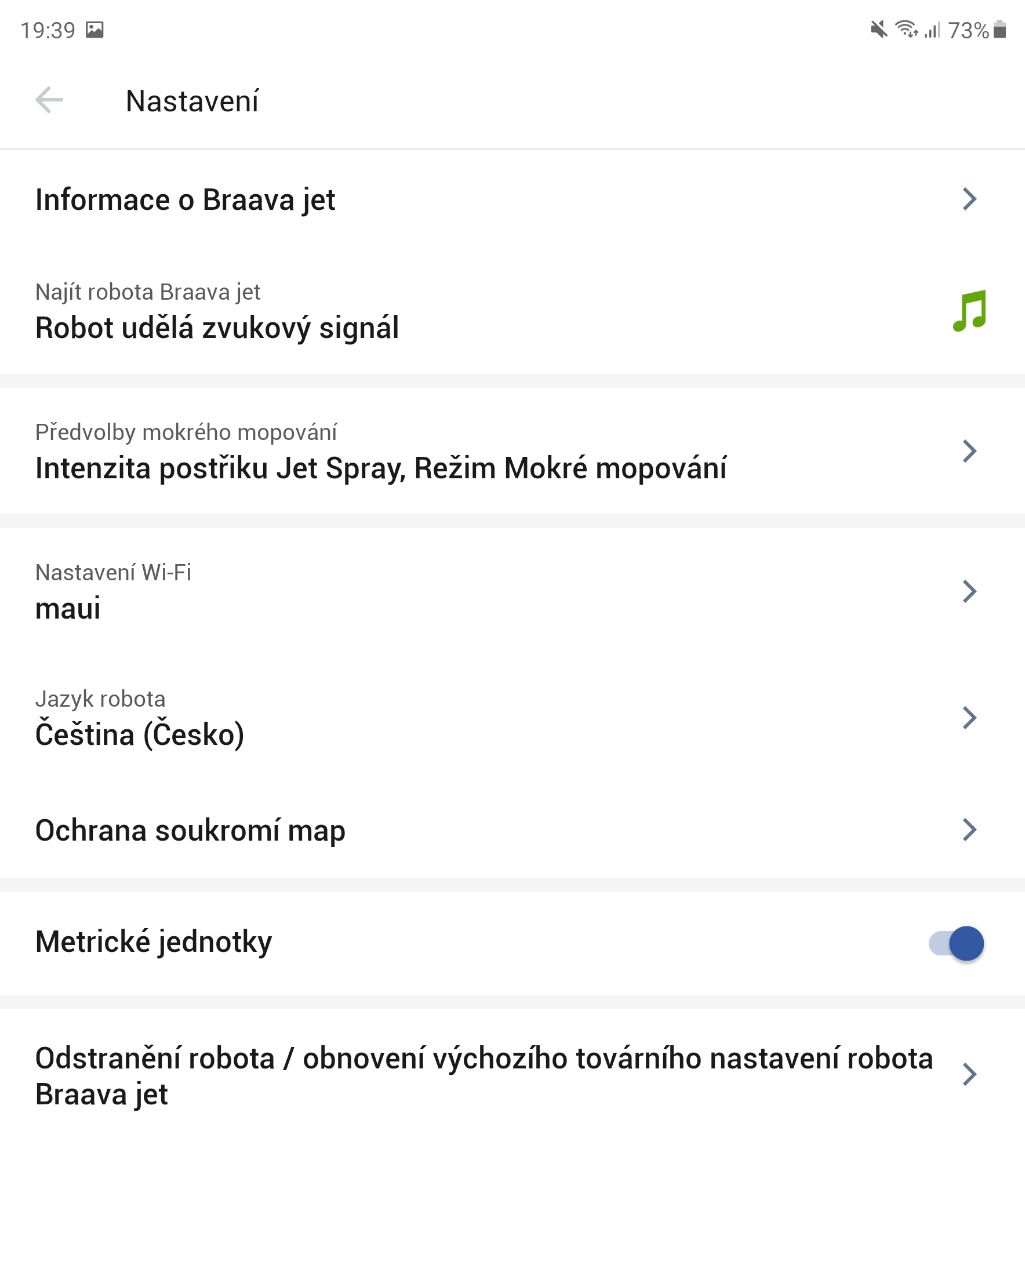Toggle the Metrické jednotky switch
The height and width of the screenshot is (1280, 1025).
957,943
